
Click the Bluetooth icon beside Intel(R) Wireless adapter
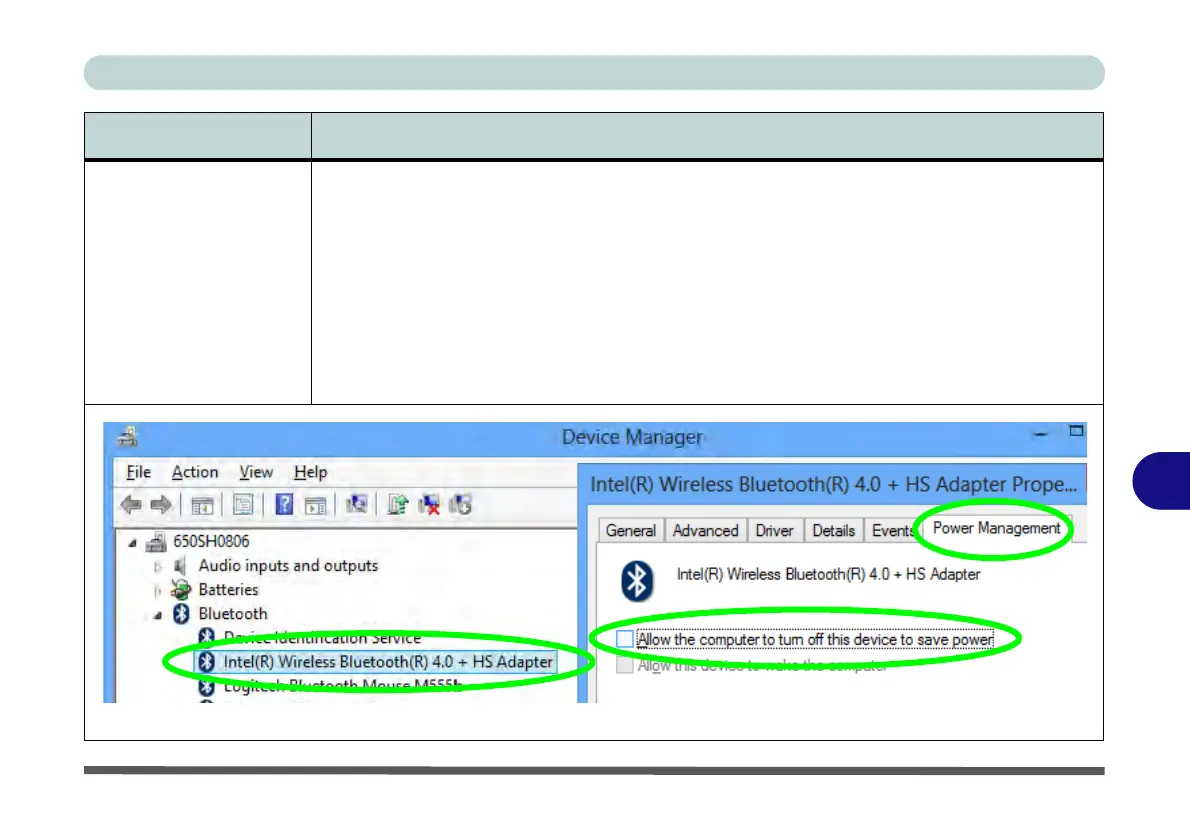[x=206, y=662]
